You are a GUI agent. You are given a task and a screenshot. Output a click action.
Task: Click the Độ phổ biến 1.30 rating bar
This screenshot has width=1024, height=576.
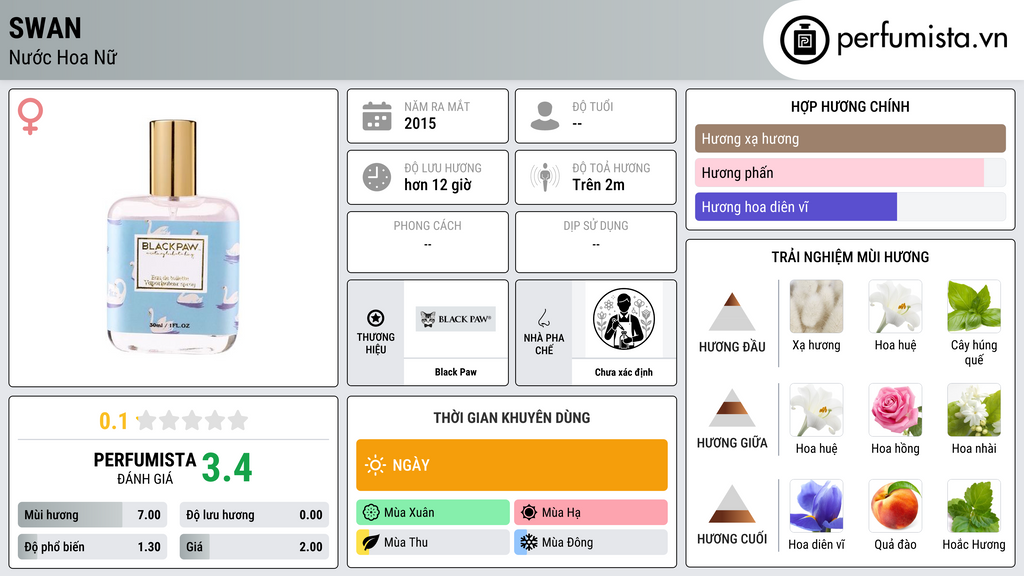(x=92, y=547)
